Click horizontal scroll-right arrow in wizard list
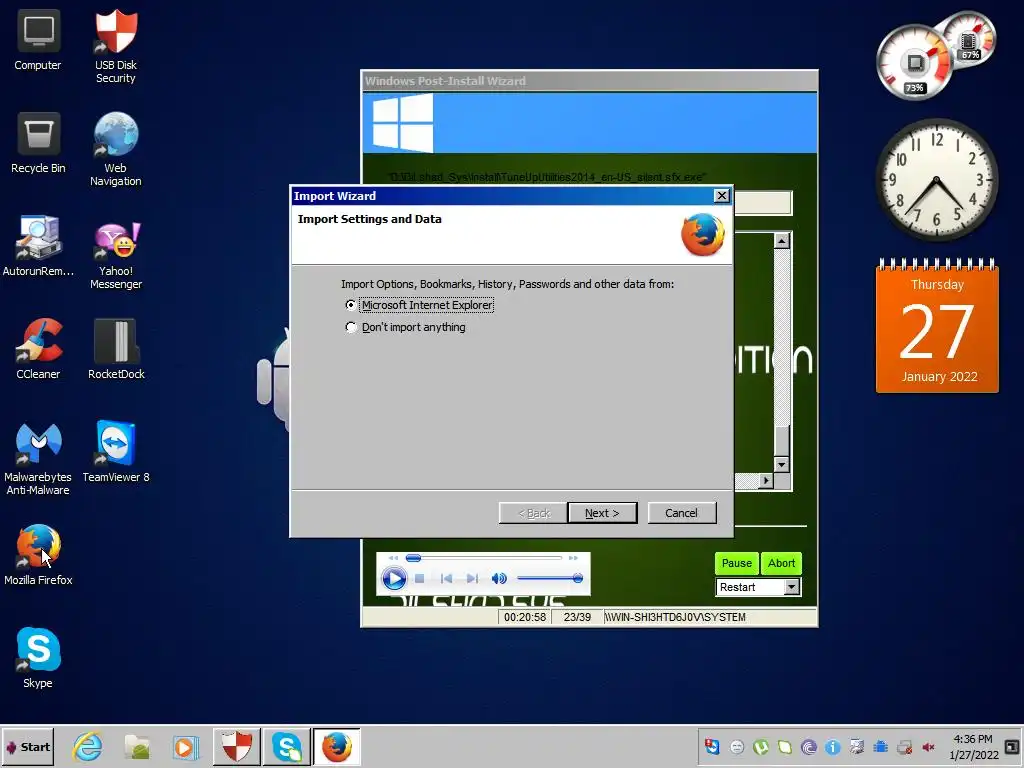 coord(766,481)
